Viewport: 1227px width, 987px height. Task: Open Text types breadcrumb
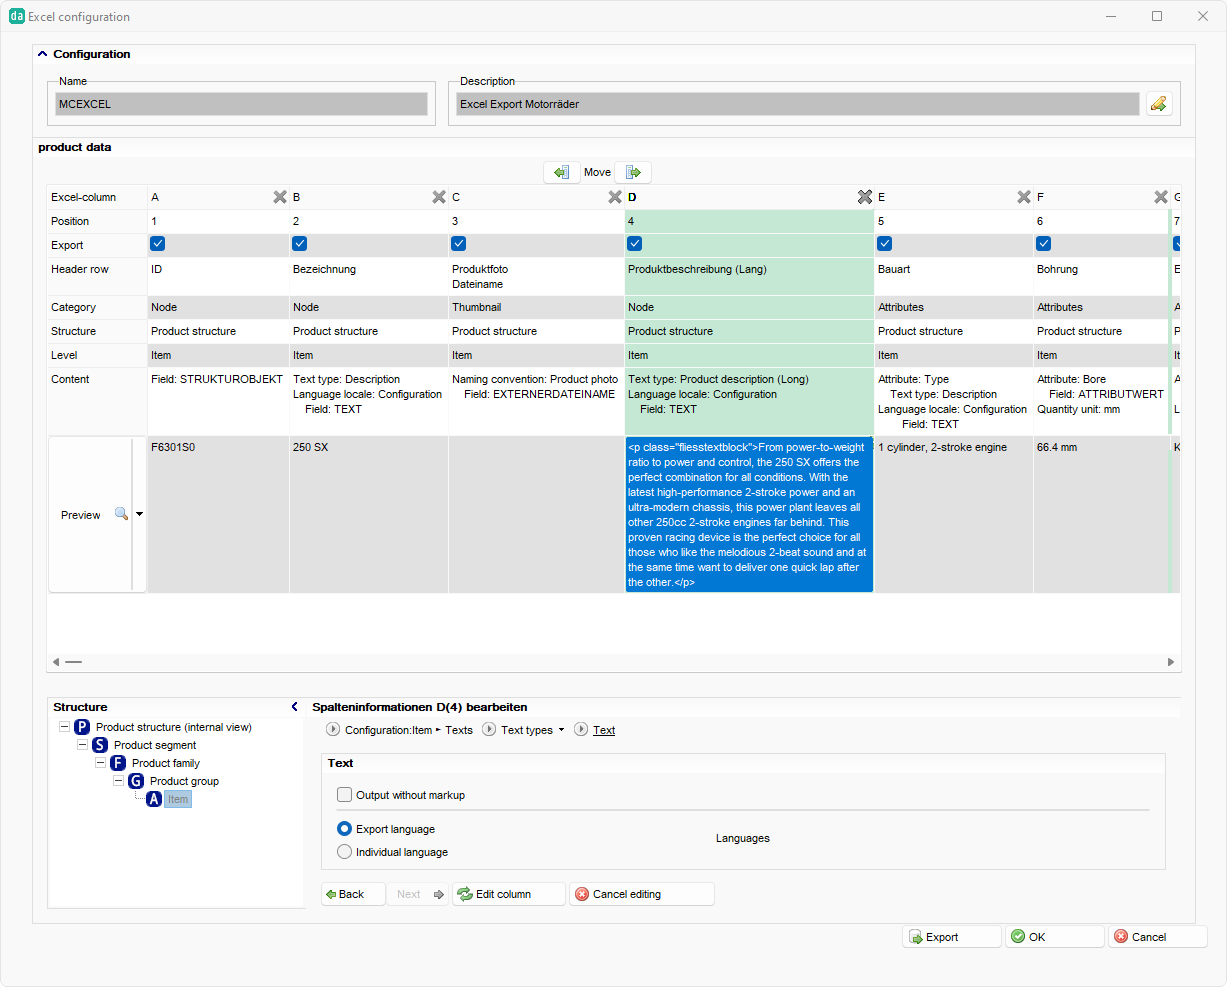[527, 730]
